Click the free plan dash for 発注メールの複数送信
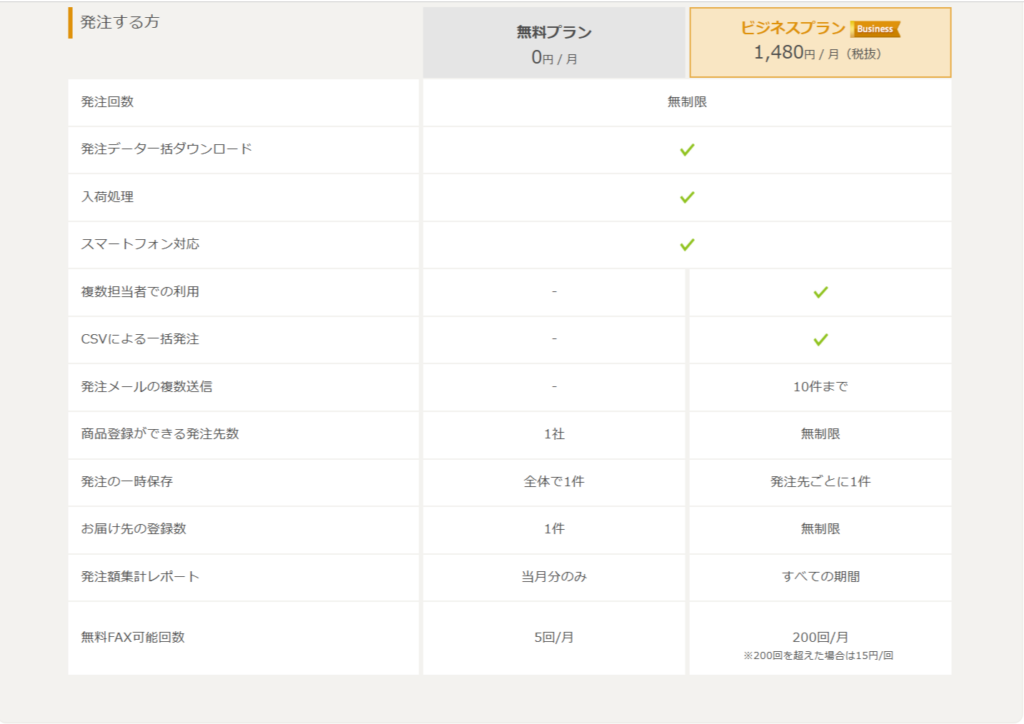Screen dimensions: 1024x724 click(x=554, y=386)
